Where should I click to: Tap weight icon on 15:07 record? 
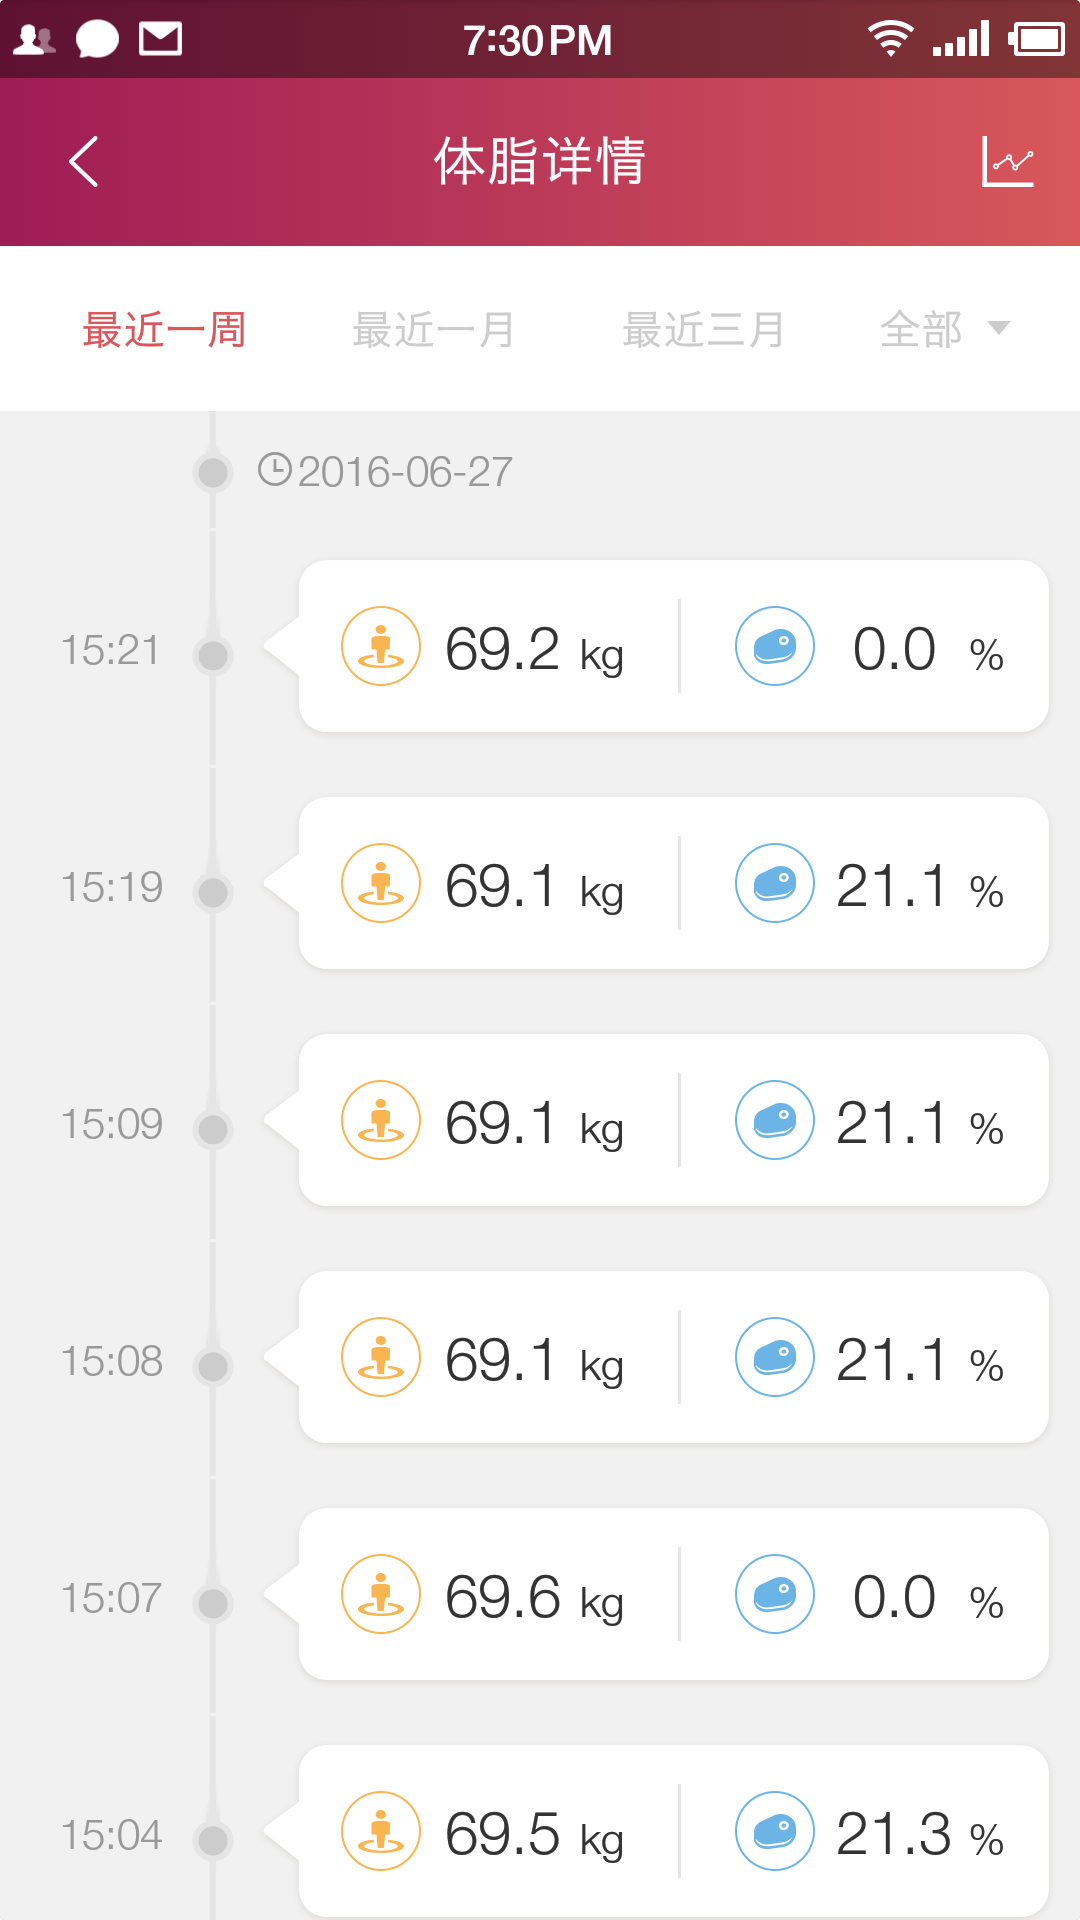380,1594
